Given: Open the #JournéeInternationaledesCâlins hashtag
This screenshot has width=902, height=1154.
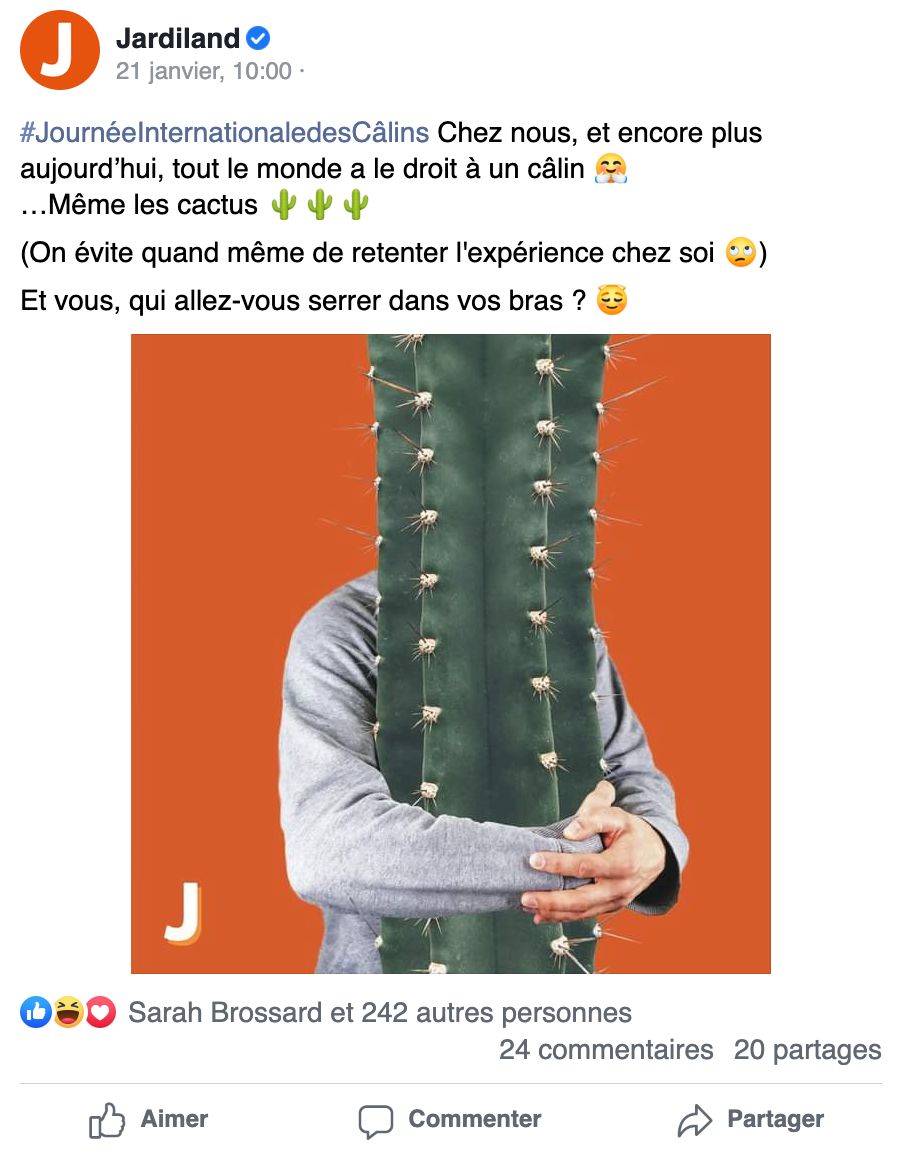Looking at the screenshot, I should [x=224, y=132].
